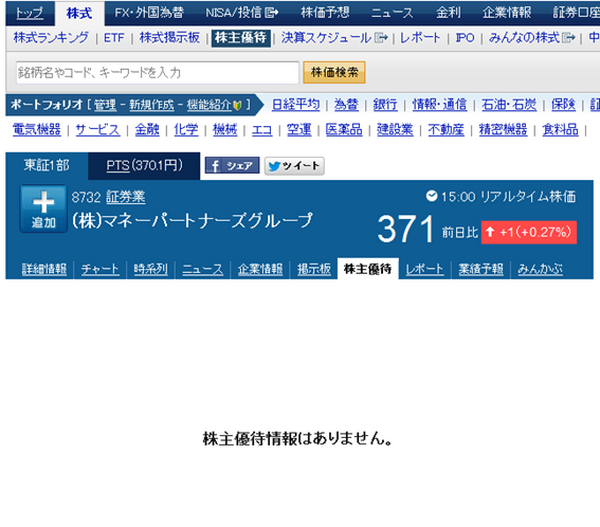Open 電気機器 sector link
The image size is (600, 527).
click(x=37, y=130)
